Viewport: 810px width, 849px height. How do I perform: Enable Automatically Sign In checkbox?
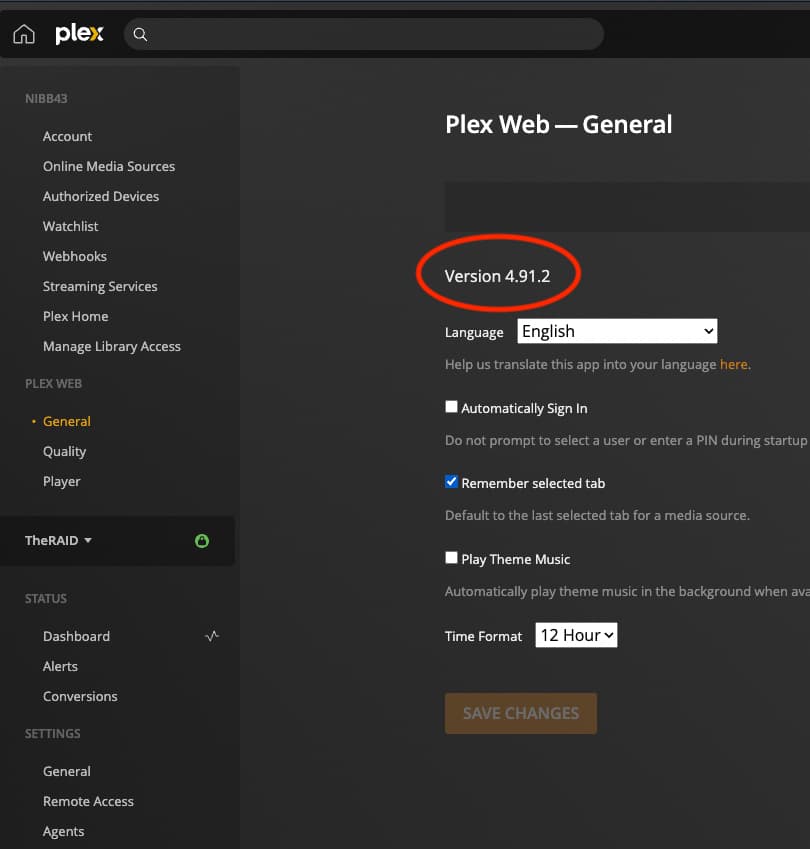(451, 407)
